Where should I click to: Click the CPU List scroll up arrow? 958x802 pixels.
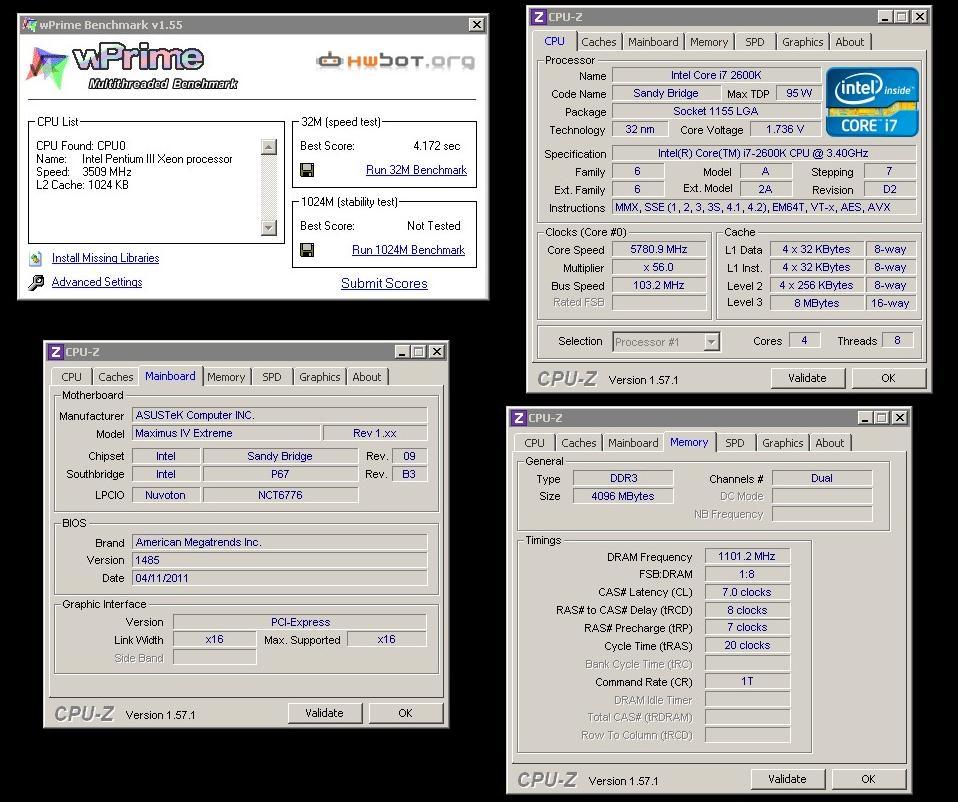[269, 147]
